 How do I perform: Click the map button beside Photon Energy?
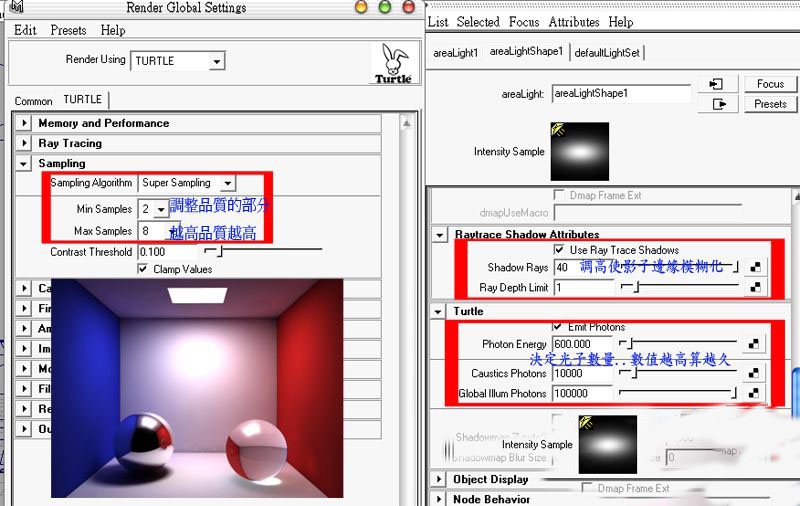pos(754,344)
